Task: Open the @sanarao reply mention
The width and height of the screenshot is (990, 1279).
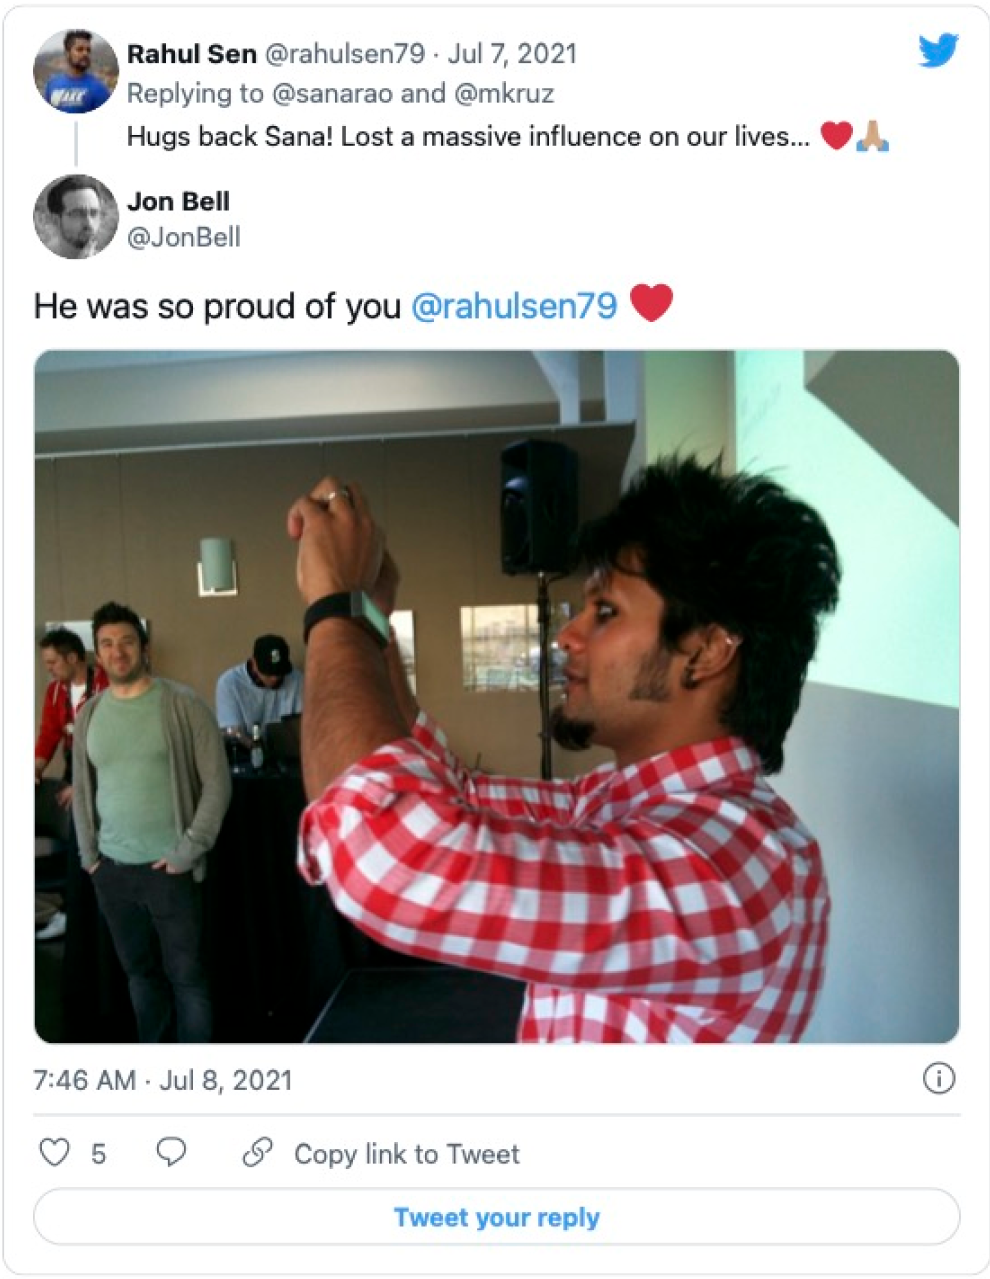Action: (x=332, y=94)
